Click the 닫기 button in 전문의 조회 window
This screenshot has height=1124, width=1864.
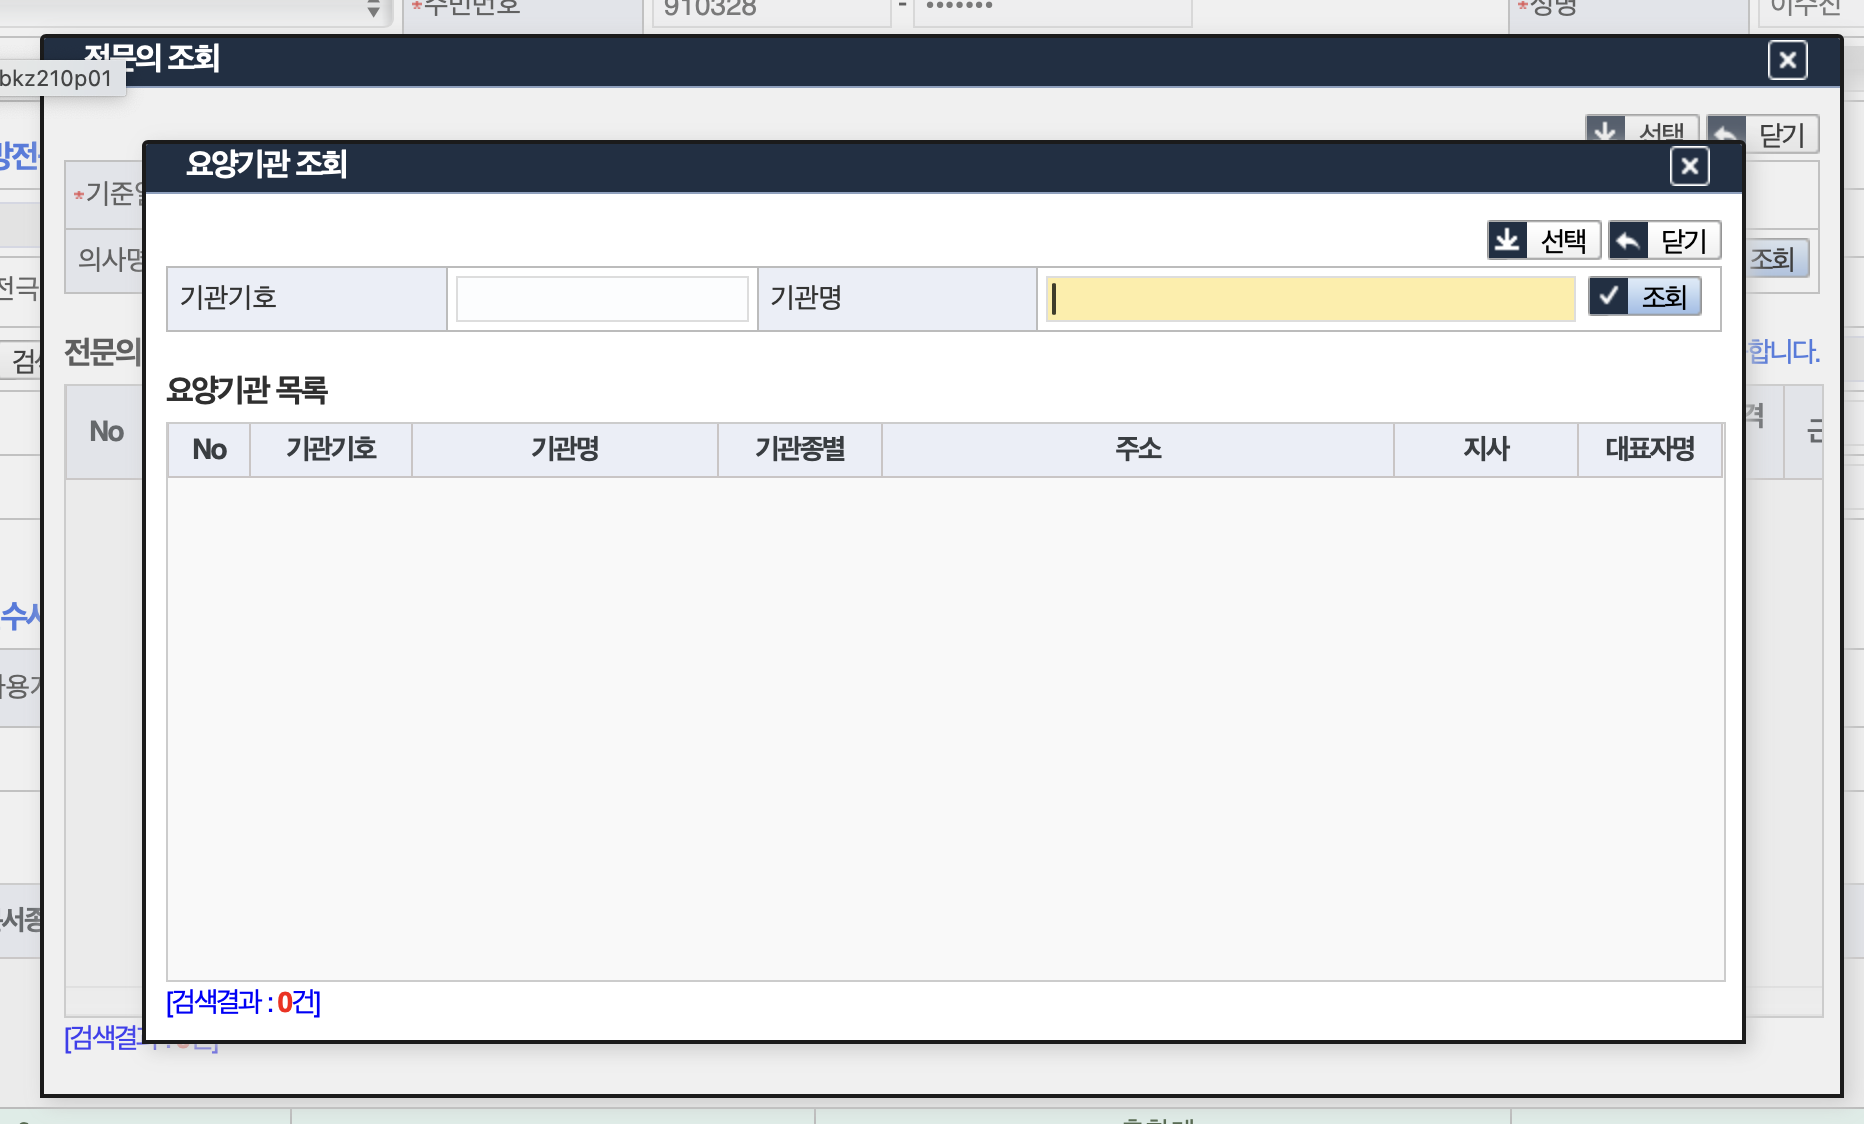(1764, 133)
